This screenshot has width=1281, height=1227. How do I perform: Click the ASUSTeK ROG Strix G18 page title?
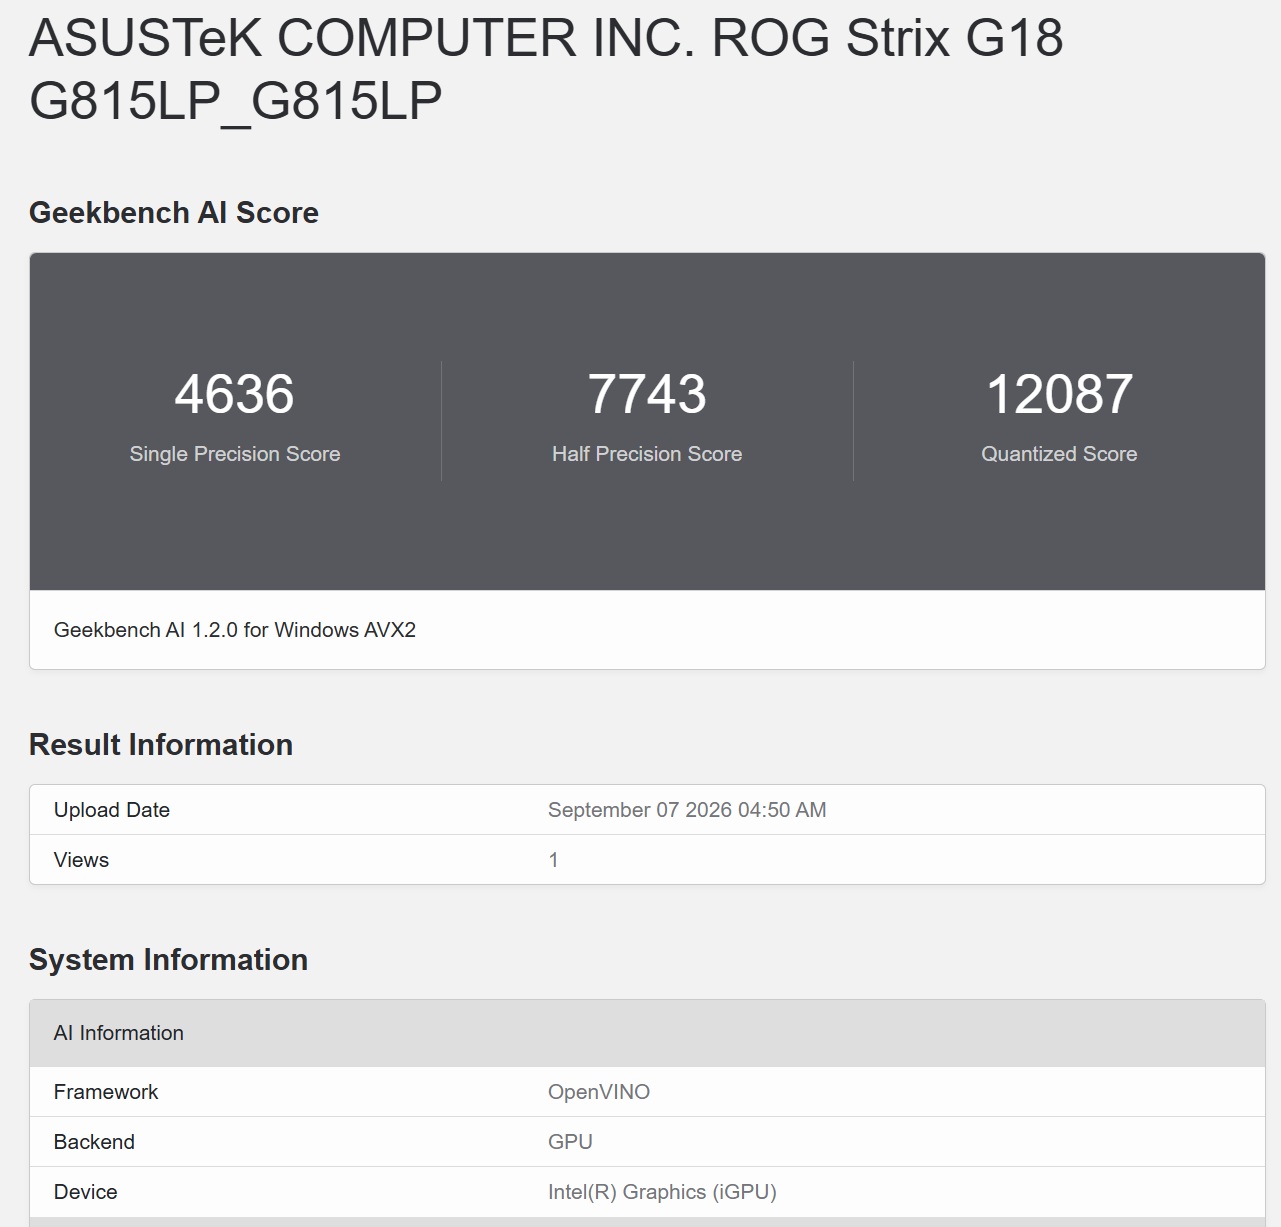coord(546,69)
